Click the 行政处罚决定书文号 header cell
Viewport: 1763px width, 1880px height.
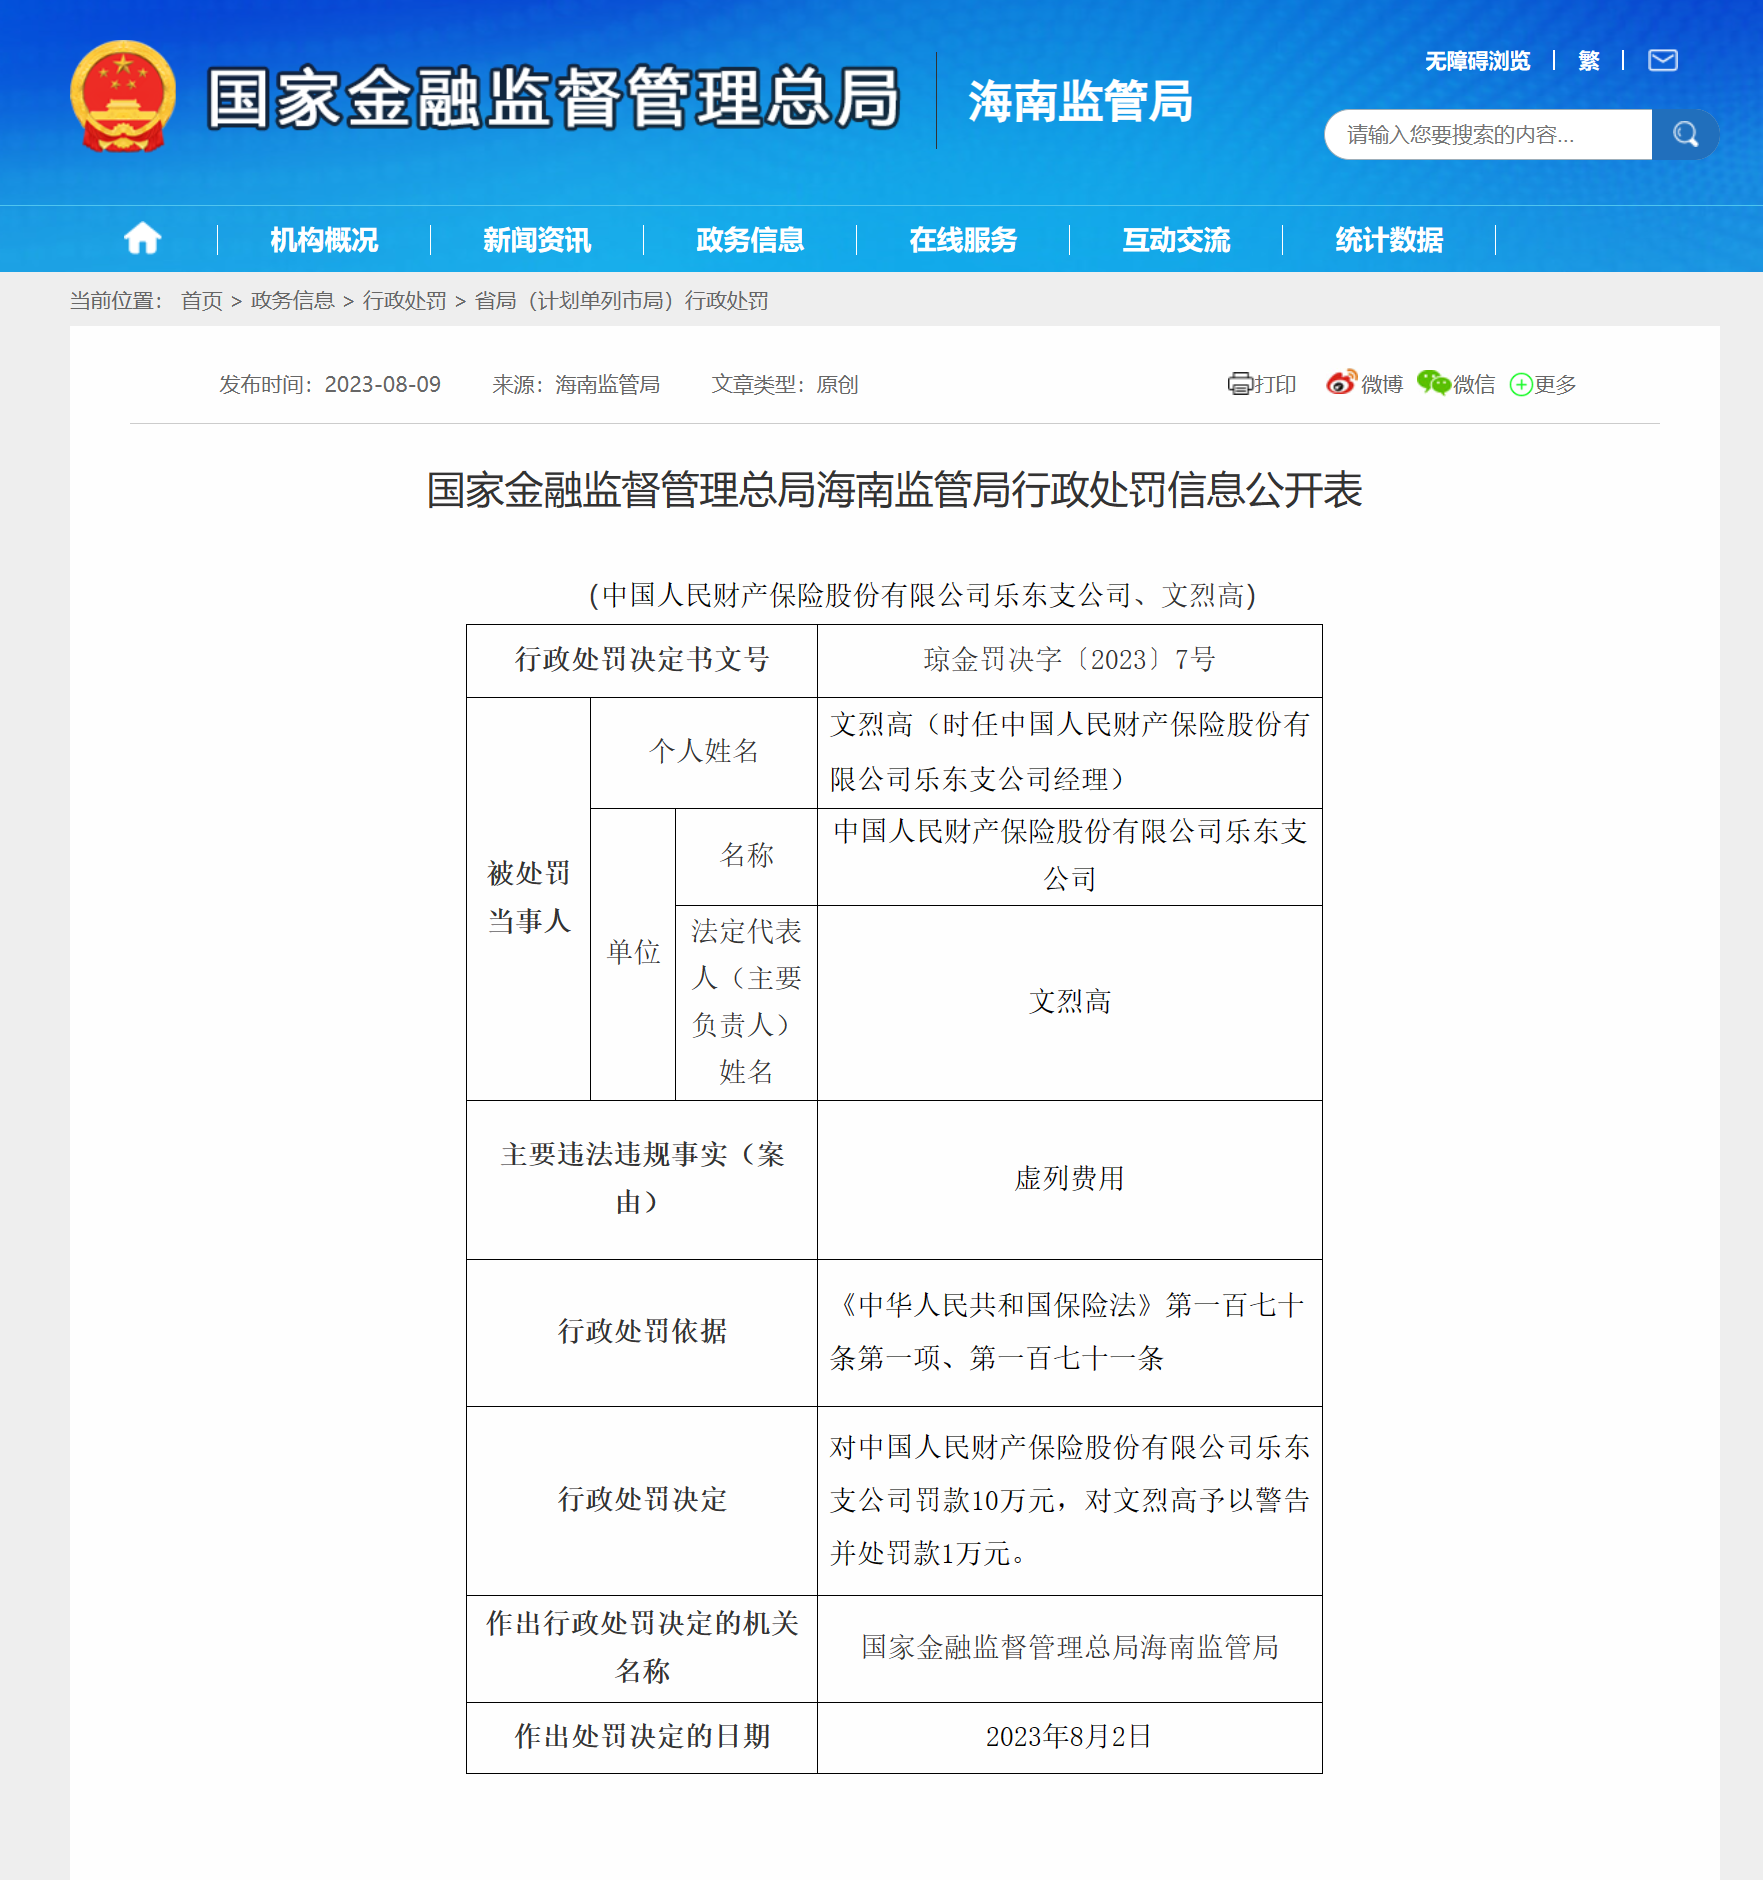[642, 660]
